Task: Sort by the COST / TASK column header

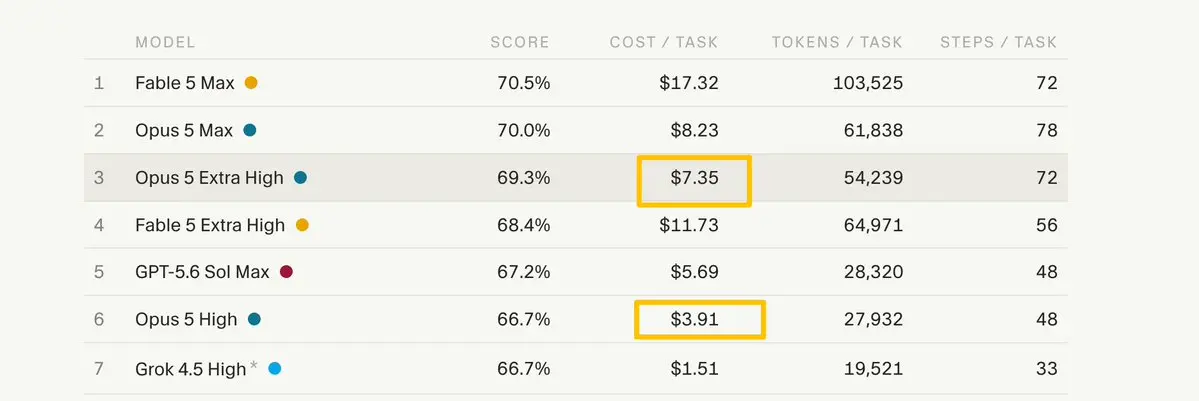Action: pos(664,42)
